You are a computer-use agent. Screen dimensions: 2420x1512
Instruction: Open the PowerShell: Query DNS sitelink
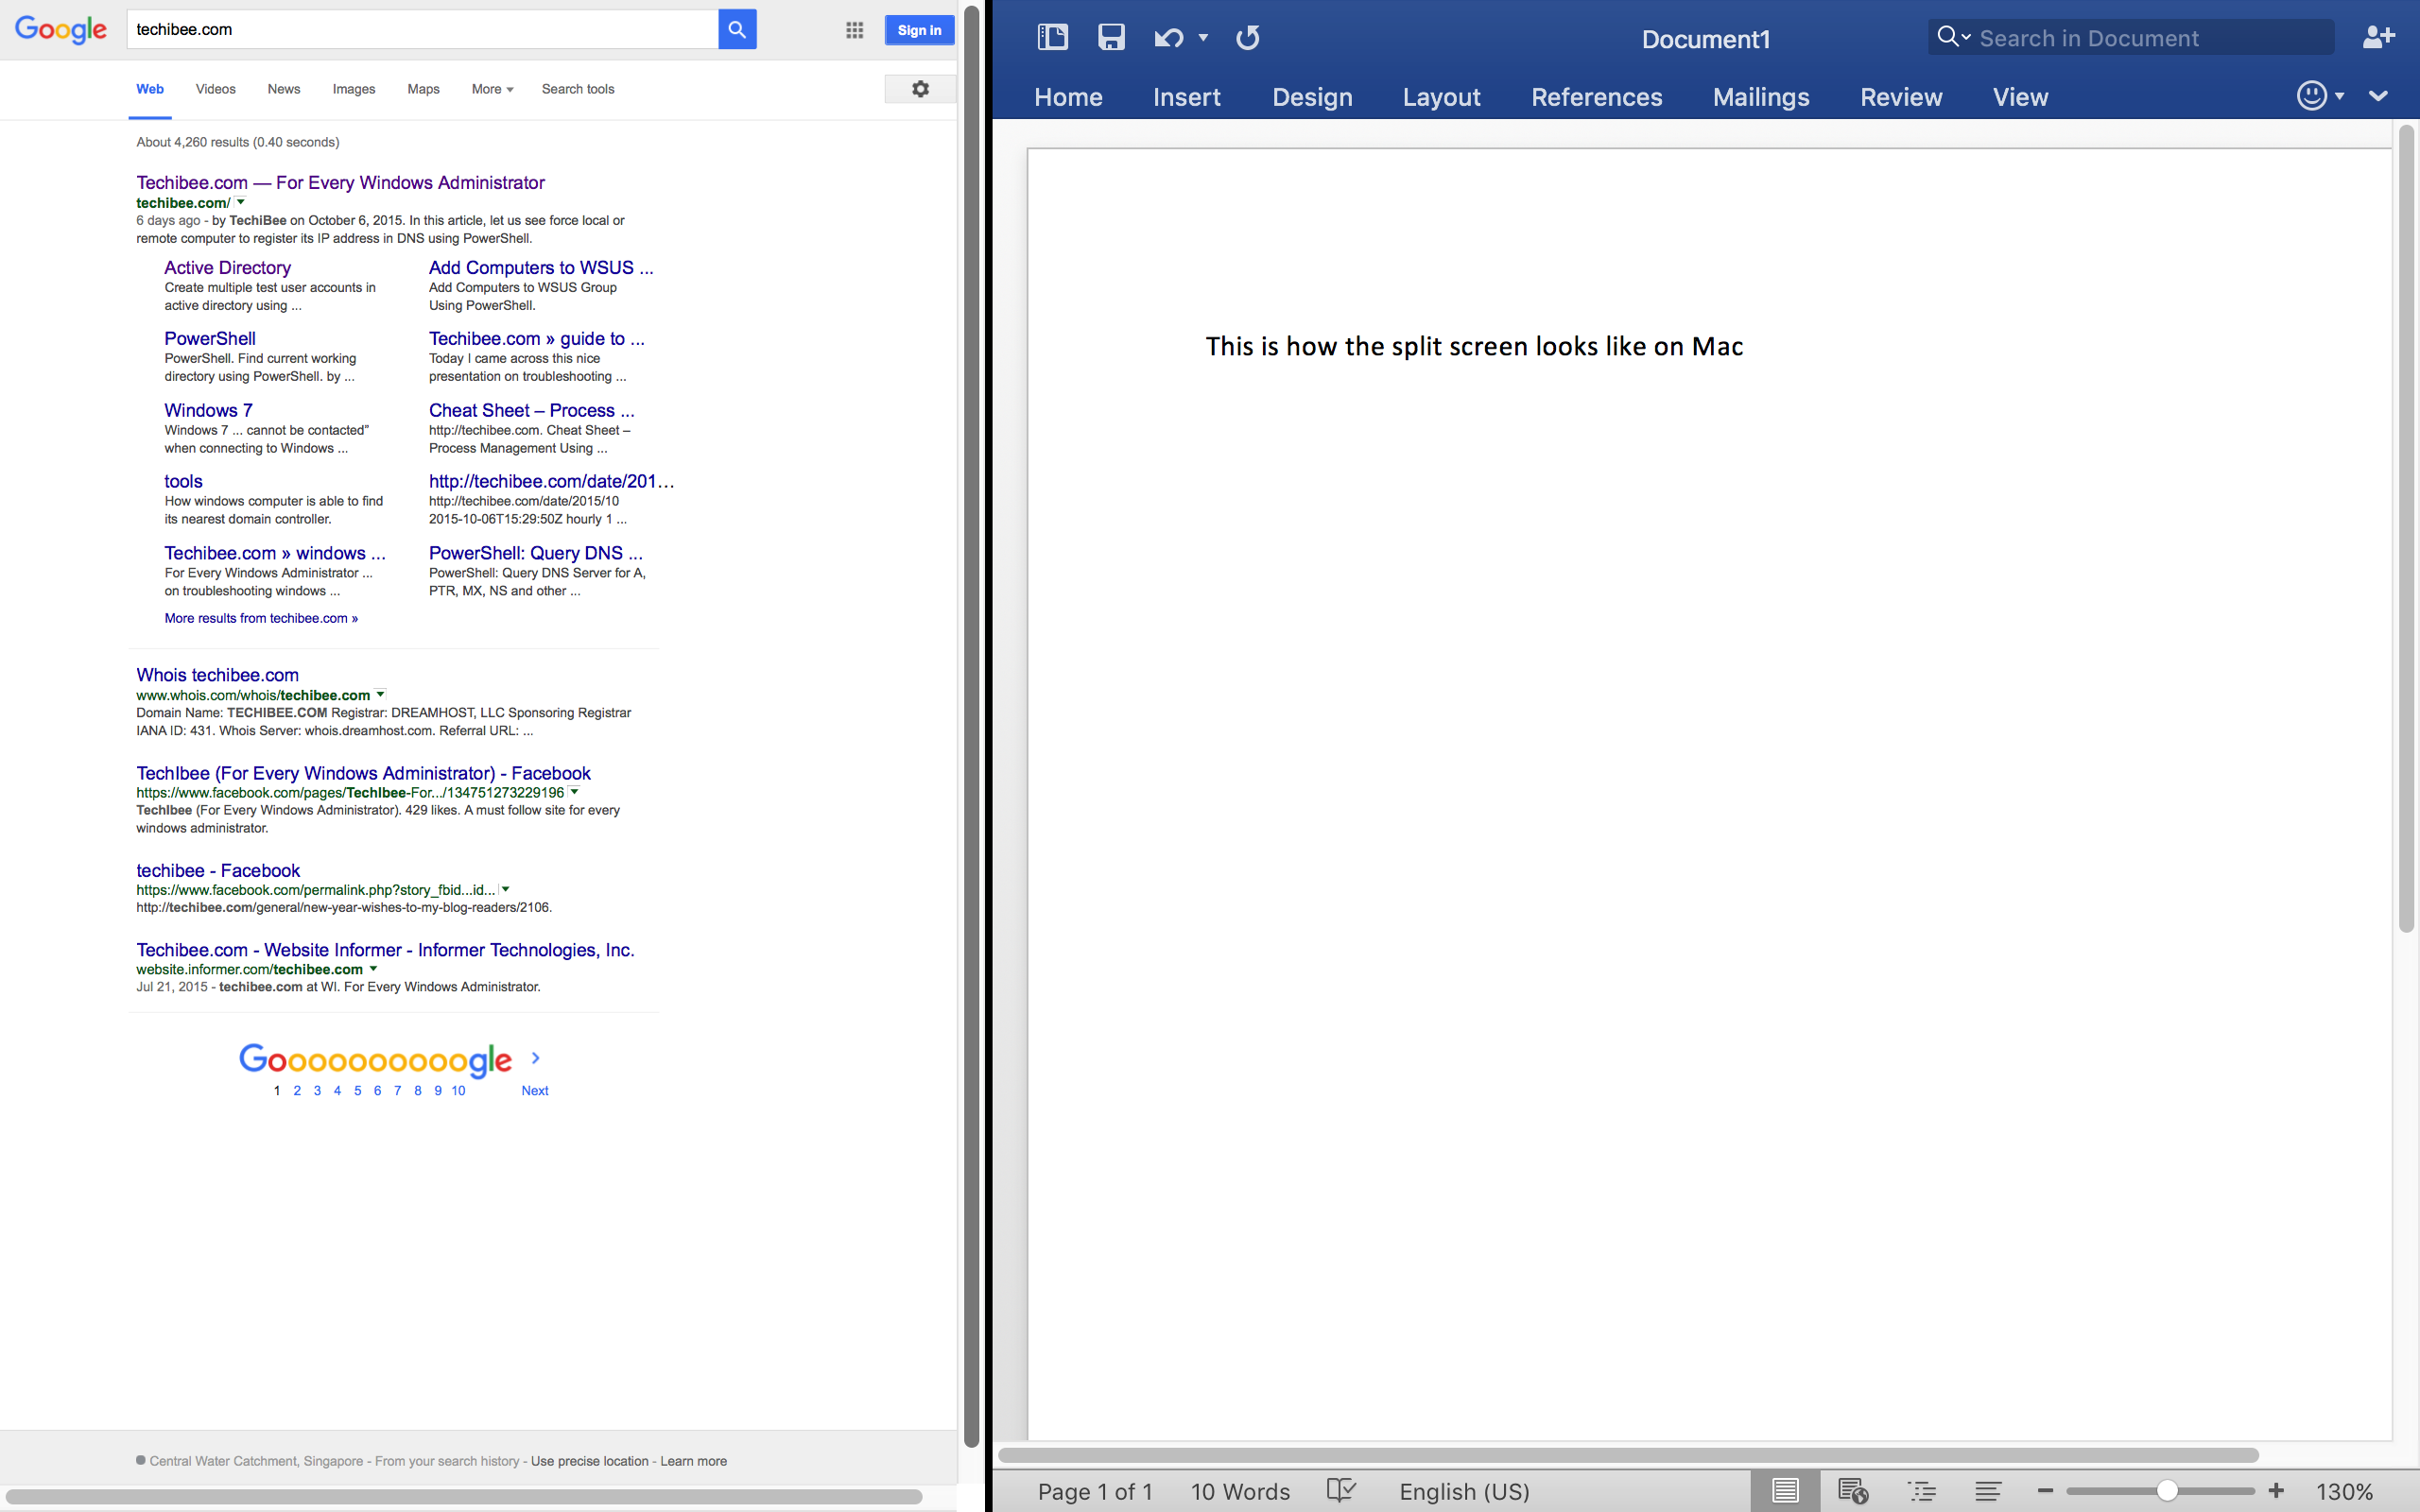(535, 553)
